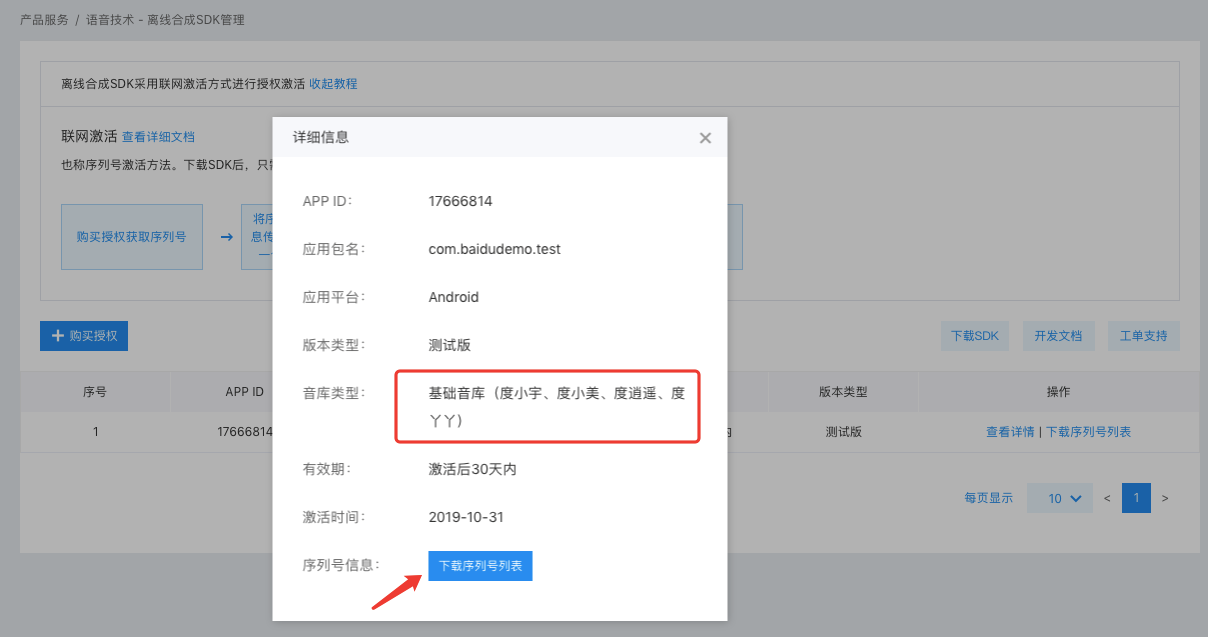Navigate to 产品服务 in the breadcrumb
The width and height of the screenshot is (1208, 637).
(44, 20)
